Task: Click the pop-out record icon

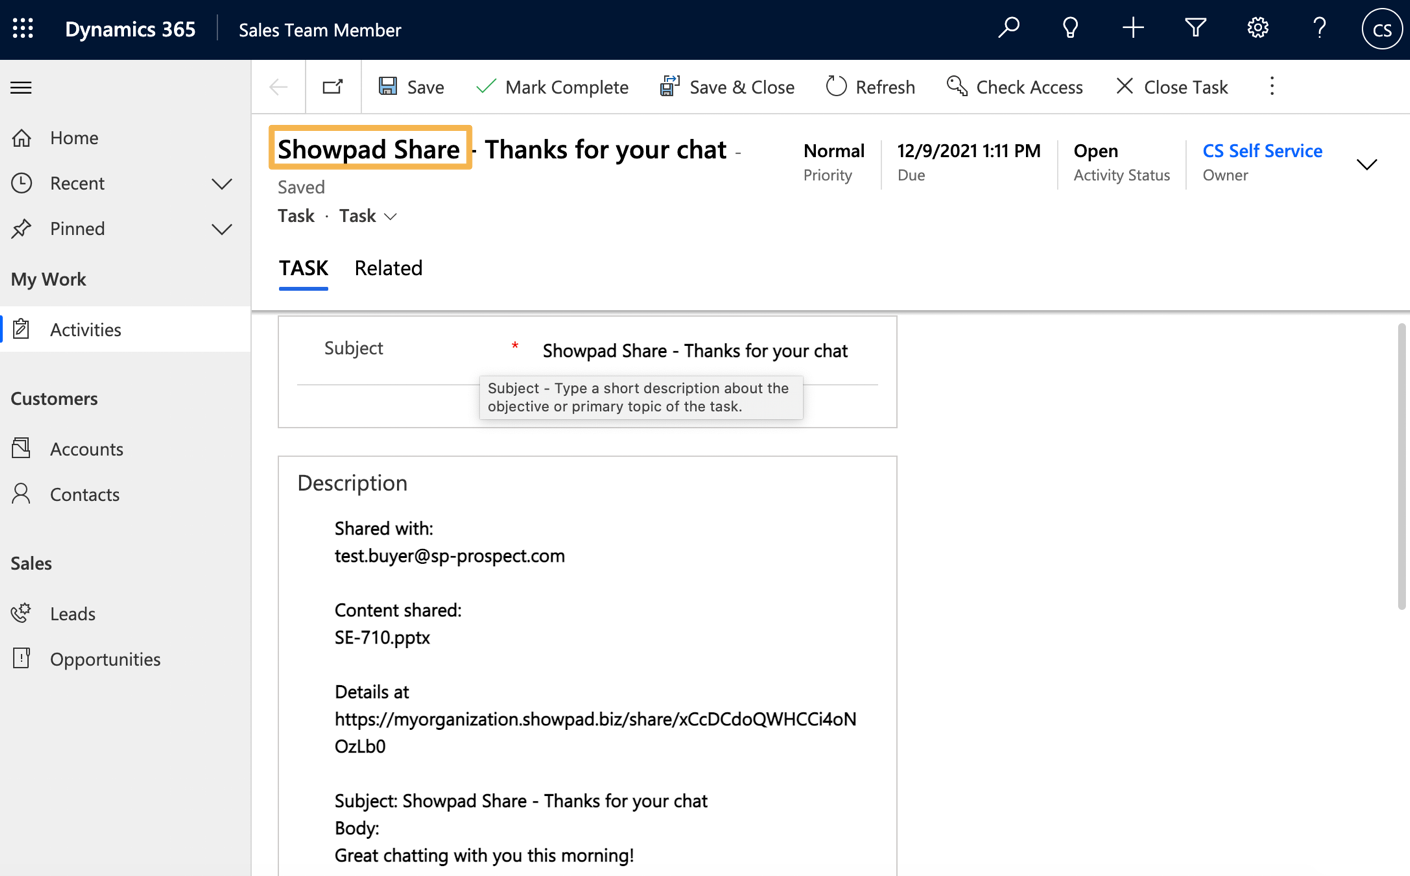Action: click(333, 87)
